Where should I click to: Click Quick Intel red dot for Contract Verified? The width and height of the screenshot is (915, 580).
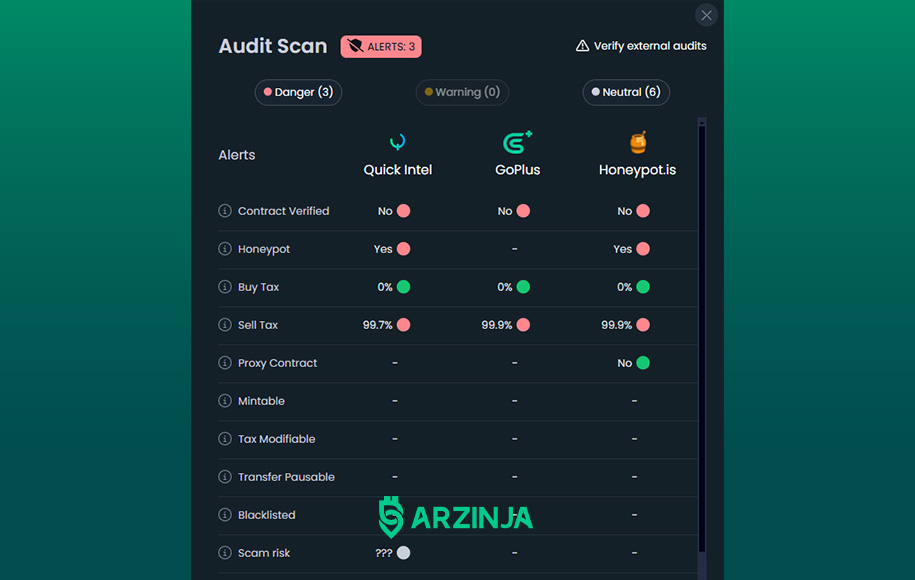(403, 211)
